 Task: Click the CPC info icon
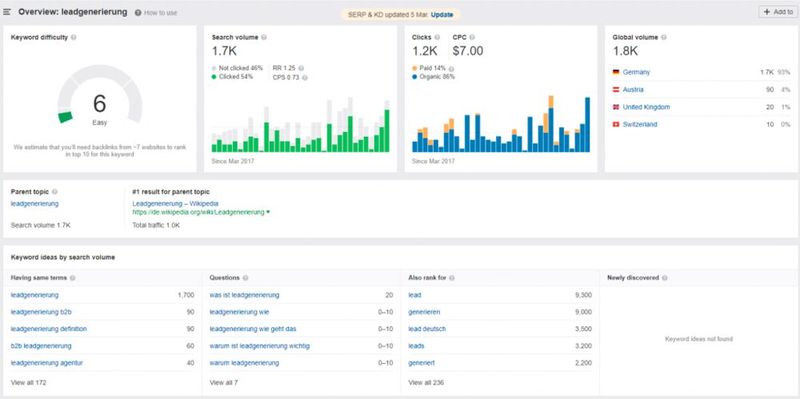point(472,37)
